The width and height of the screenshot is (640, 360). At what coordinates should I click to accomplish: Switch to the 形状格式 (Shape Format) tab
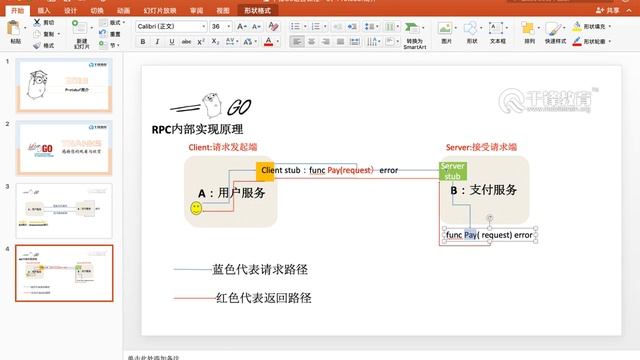click(258, 11)
